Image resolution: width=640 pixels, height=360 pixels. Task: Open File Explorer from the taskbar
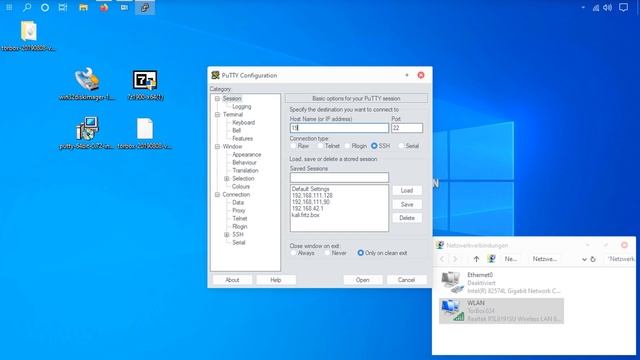(x=84, y=7)
